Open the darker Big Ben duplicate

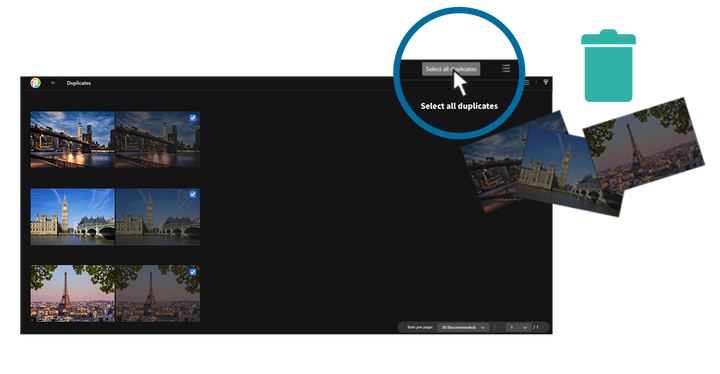coord(158,216)
